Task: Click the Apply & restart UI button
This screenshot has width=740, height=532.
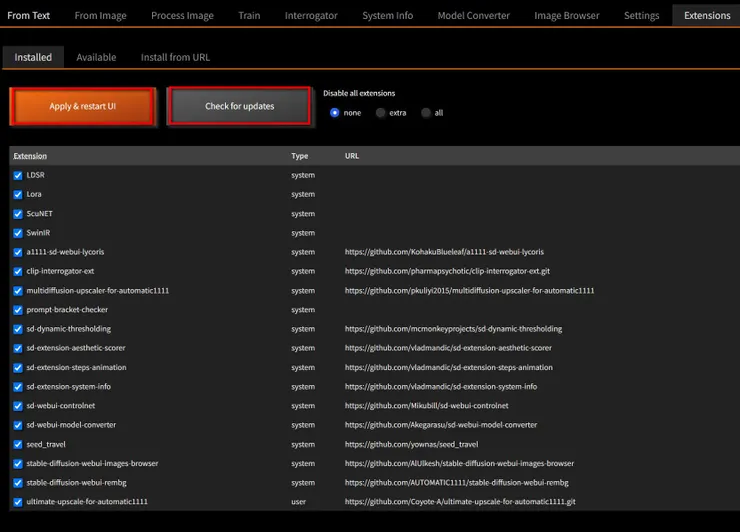Action: [x=83, y=106]
